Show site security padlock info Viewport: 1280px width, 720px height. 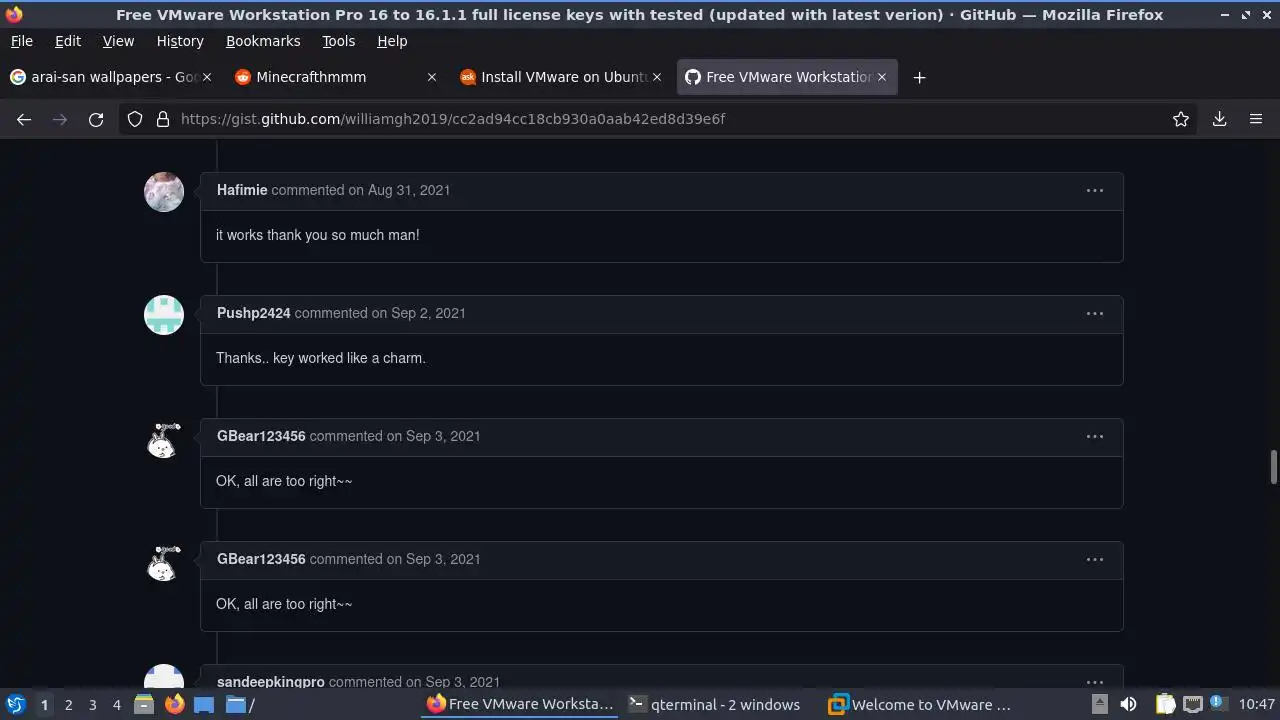coord(163,119)
